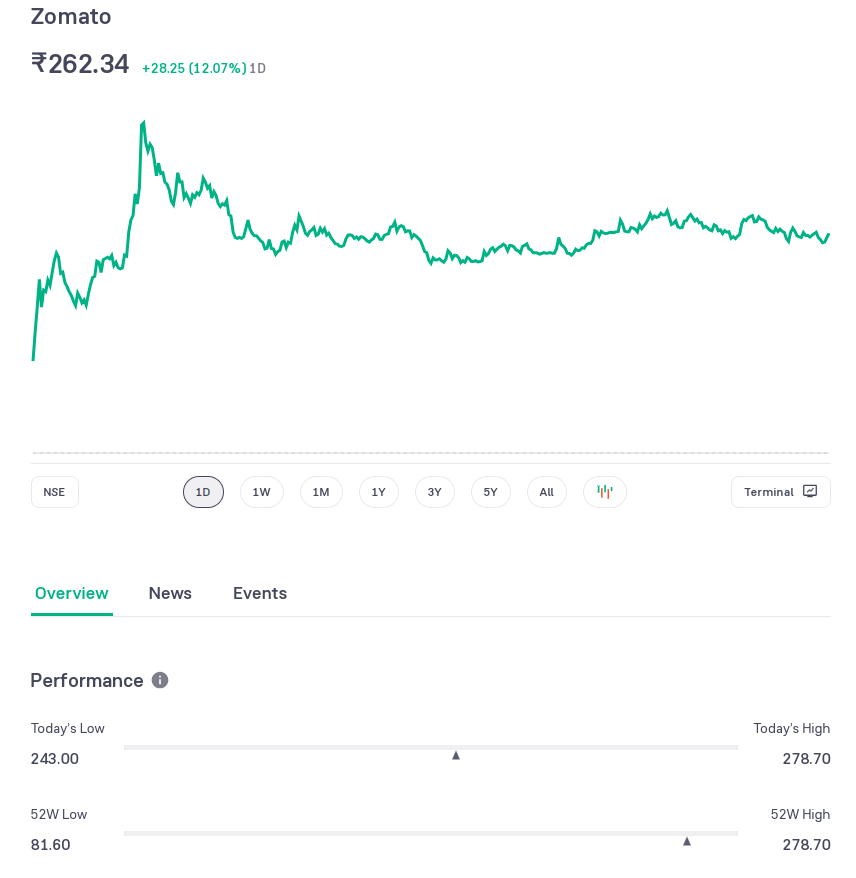Screen dimensions: 856x878
Task: Click the Zomato stock title
Action: point(71,16)
